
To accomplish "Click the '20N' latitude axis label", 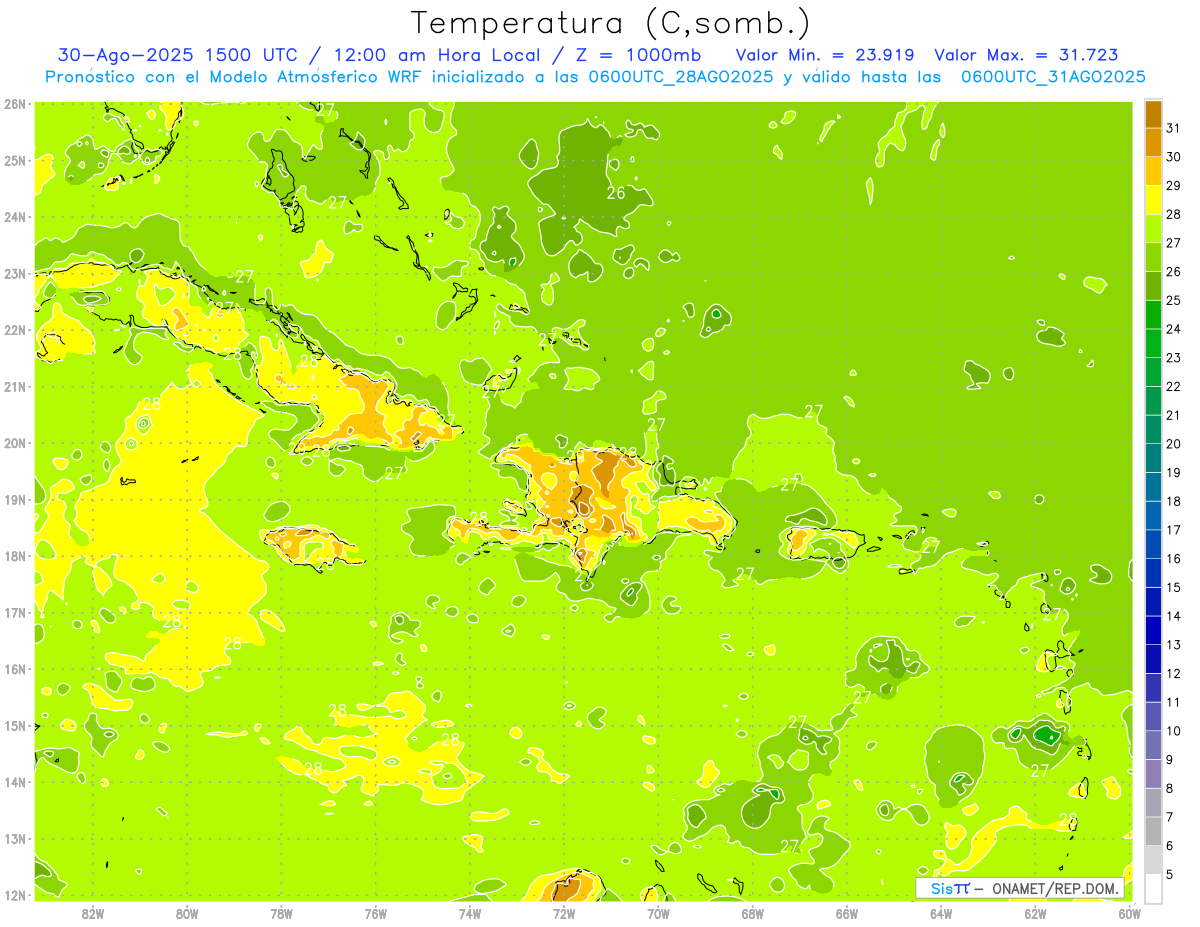I will click(15, 443).
